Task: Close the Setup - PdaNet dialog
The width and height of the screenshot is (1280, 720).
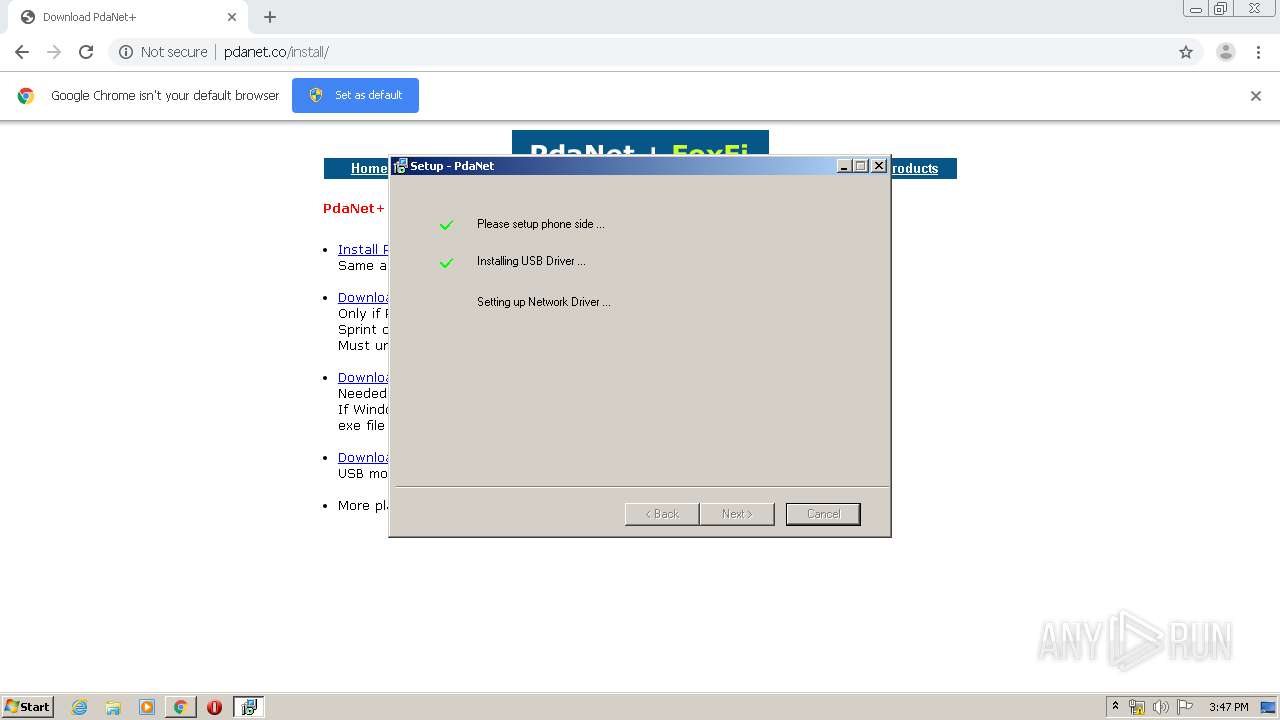Action: [879, 166]
